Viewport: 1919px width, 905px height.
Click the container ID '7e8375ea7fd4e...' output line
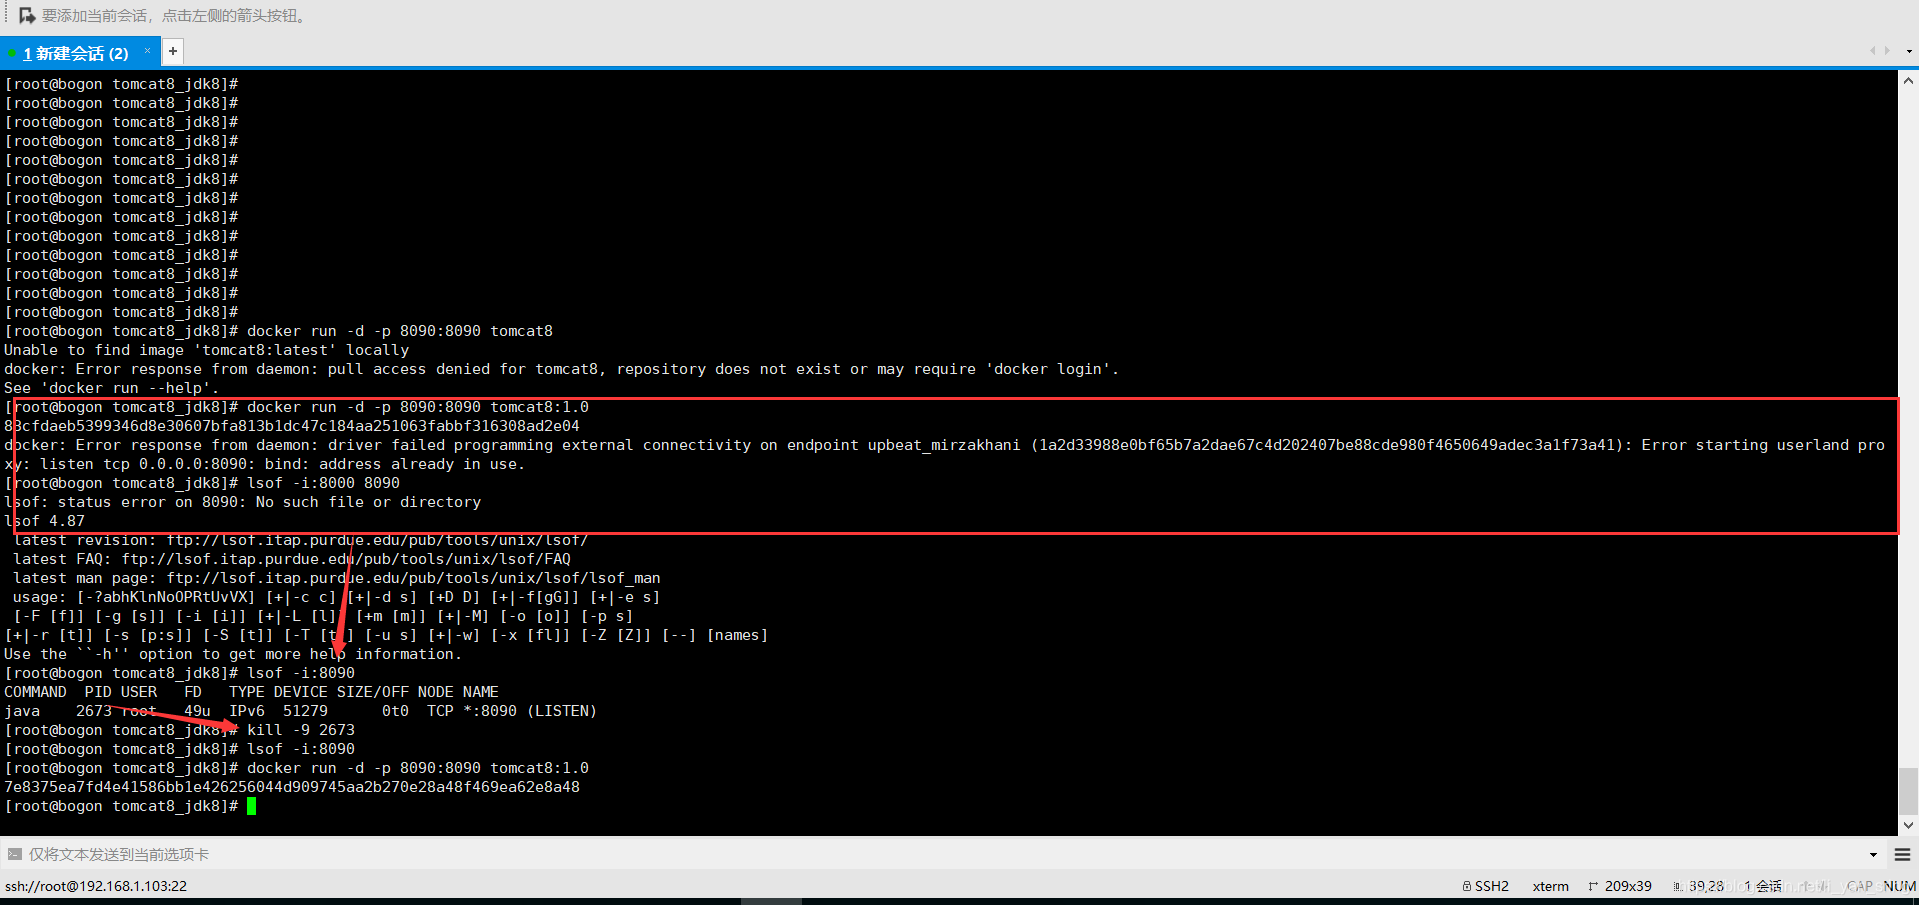[x=292, y=787]
